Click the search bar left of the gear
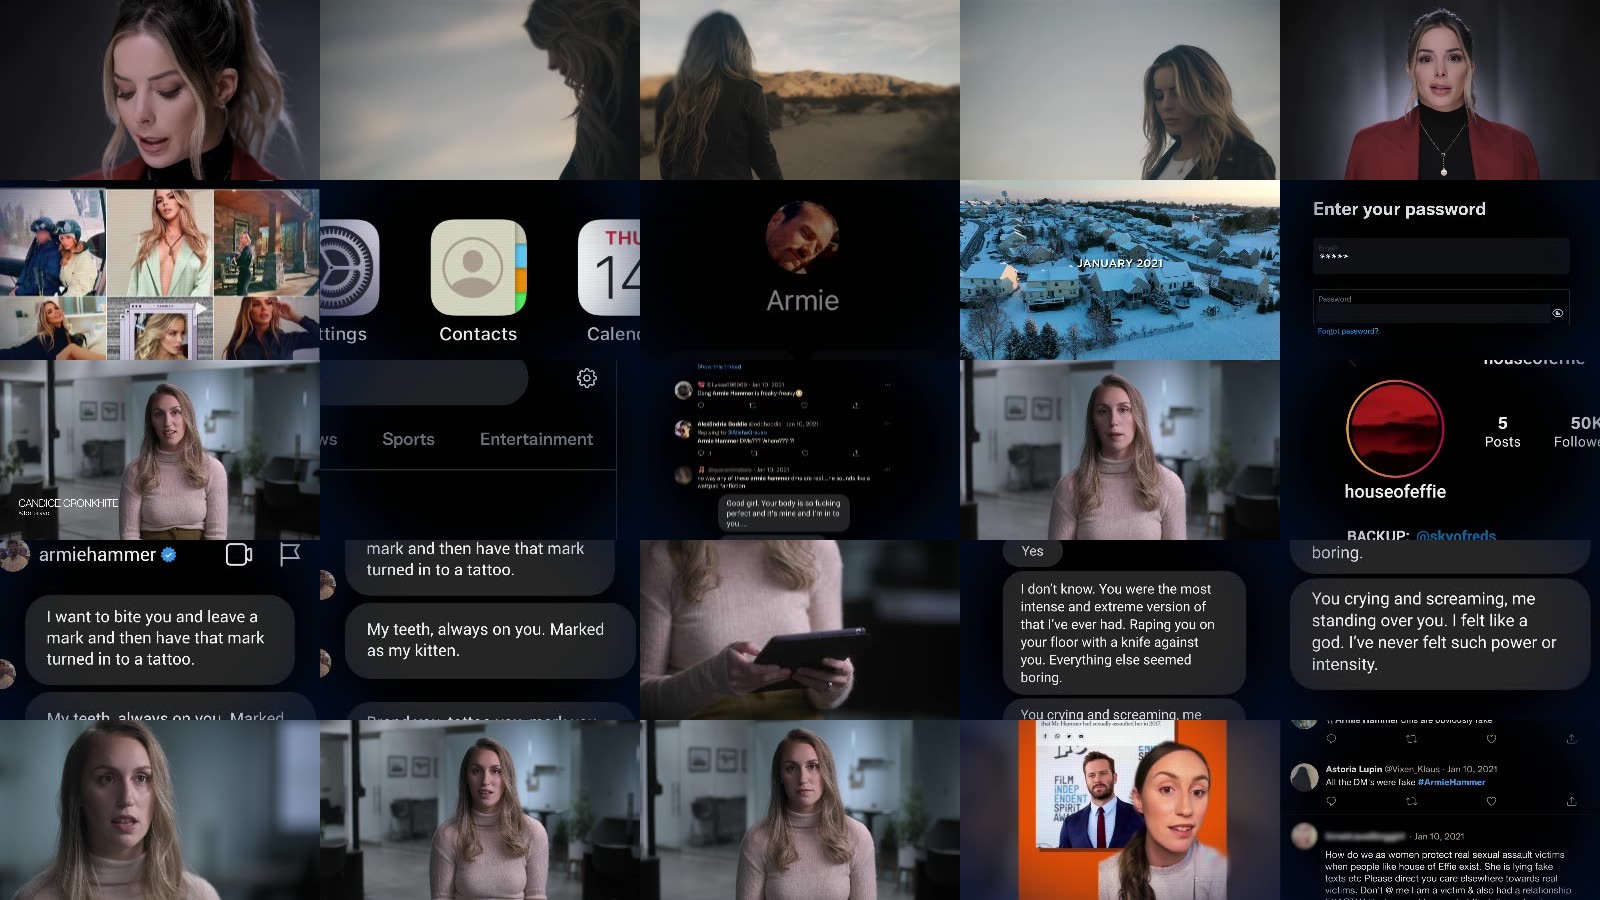 pos(424,380)
